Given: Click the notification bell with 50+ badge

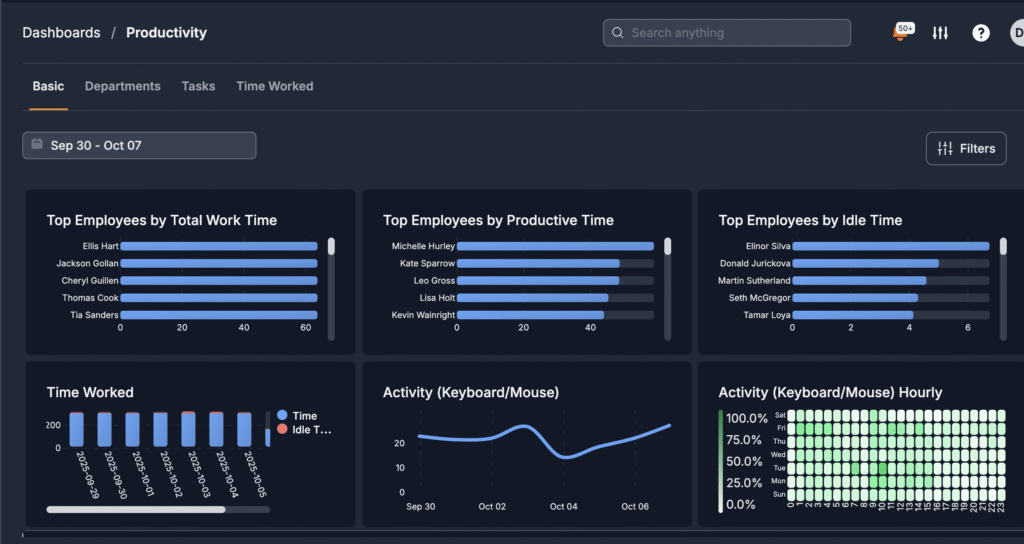Looking at the screenshot, I should tap(900, 33).
